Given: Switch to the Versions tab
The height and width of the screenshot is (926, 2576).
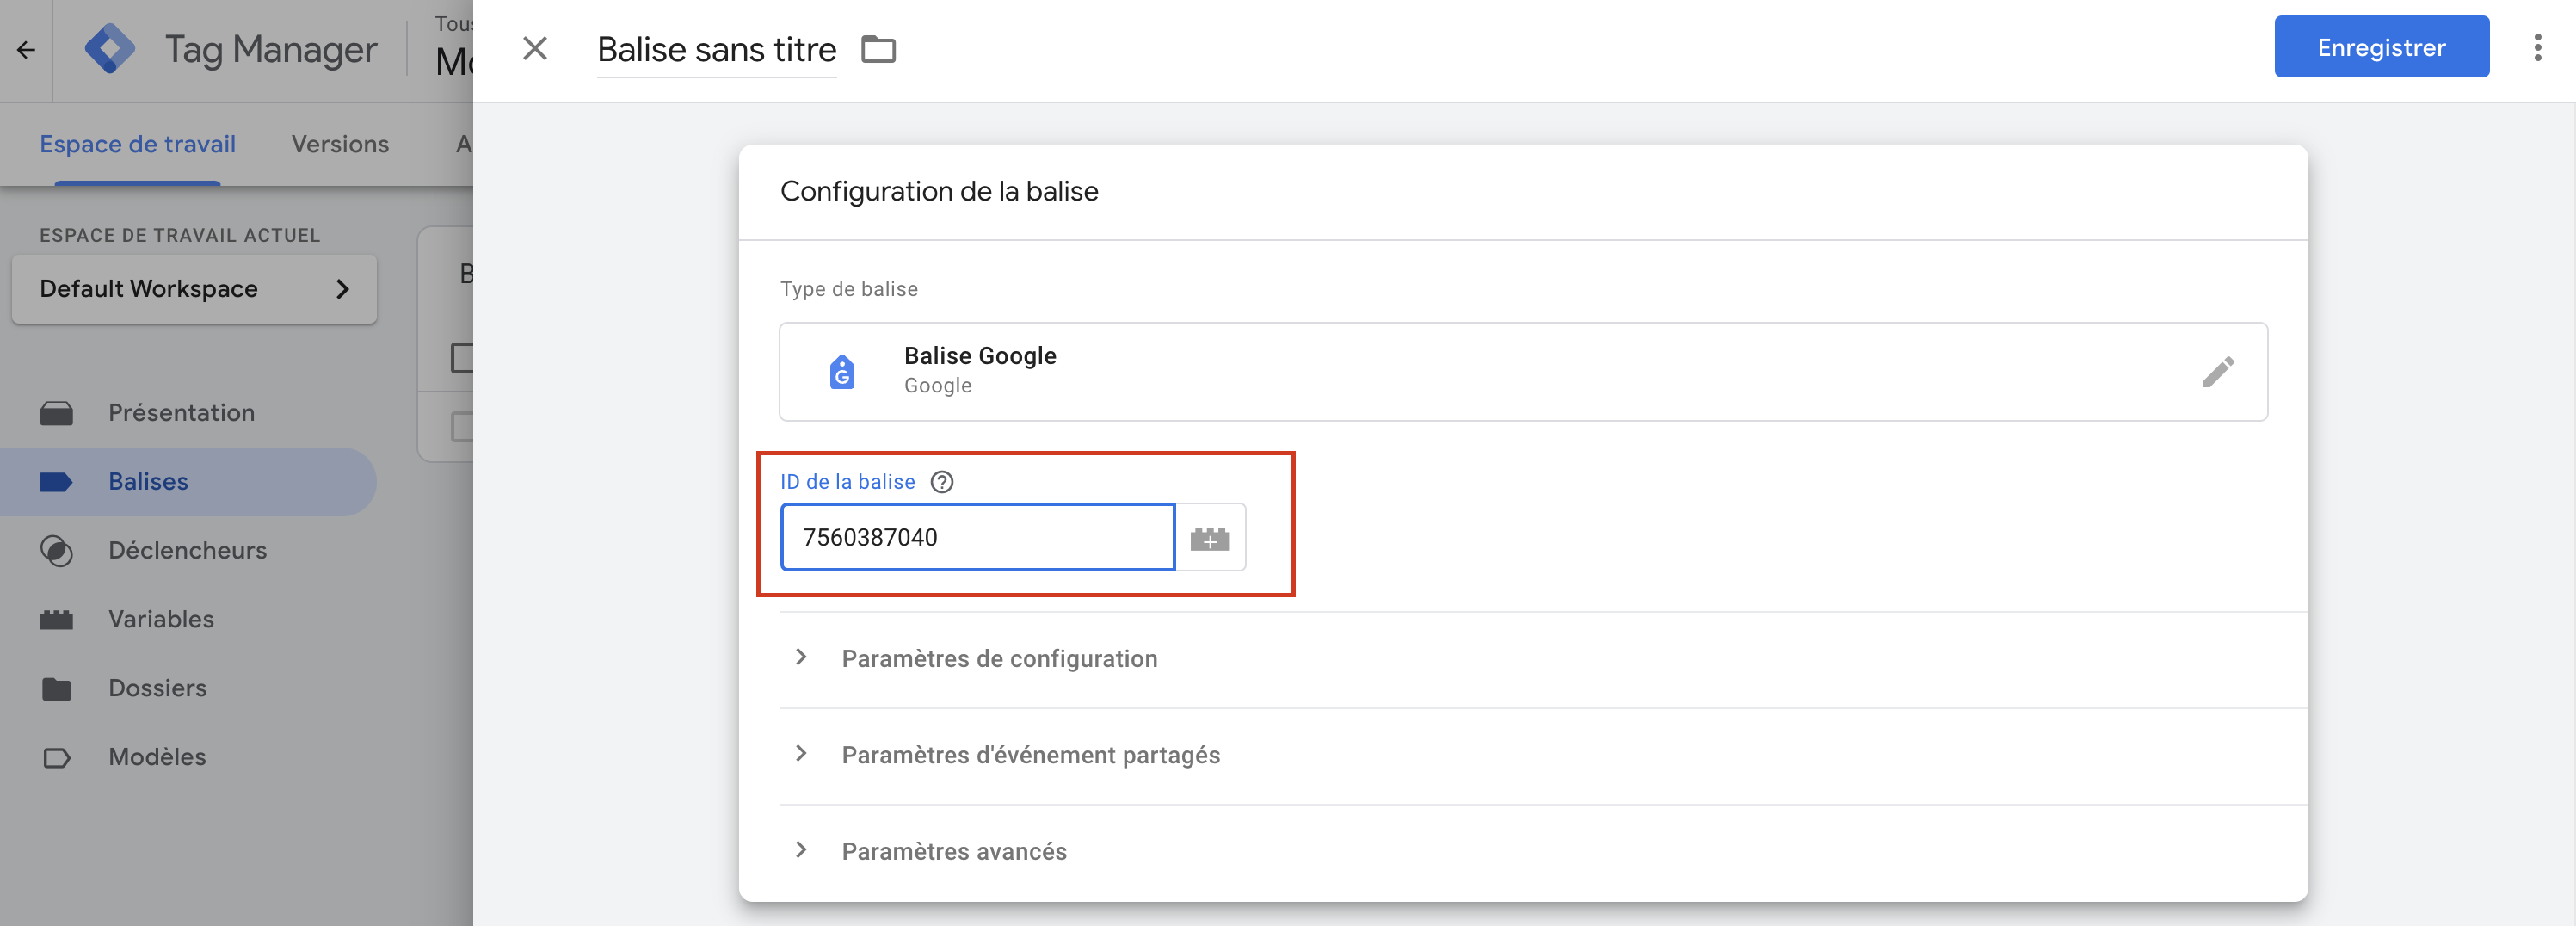Looking at the screenshot, I should [x=339, y=144].
